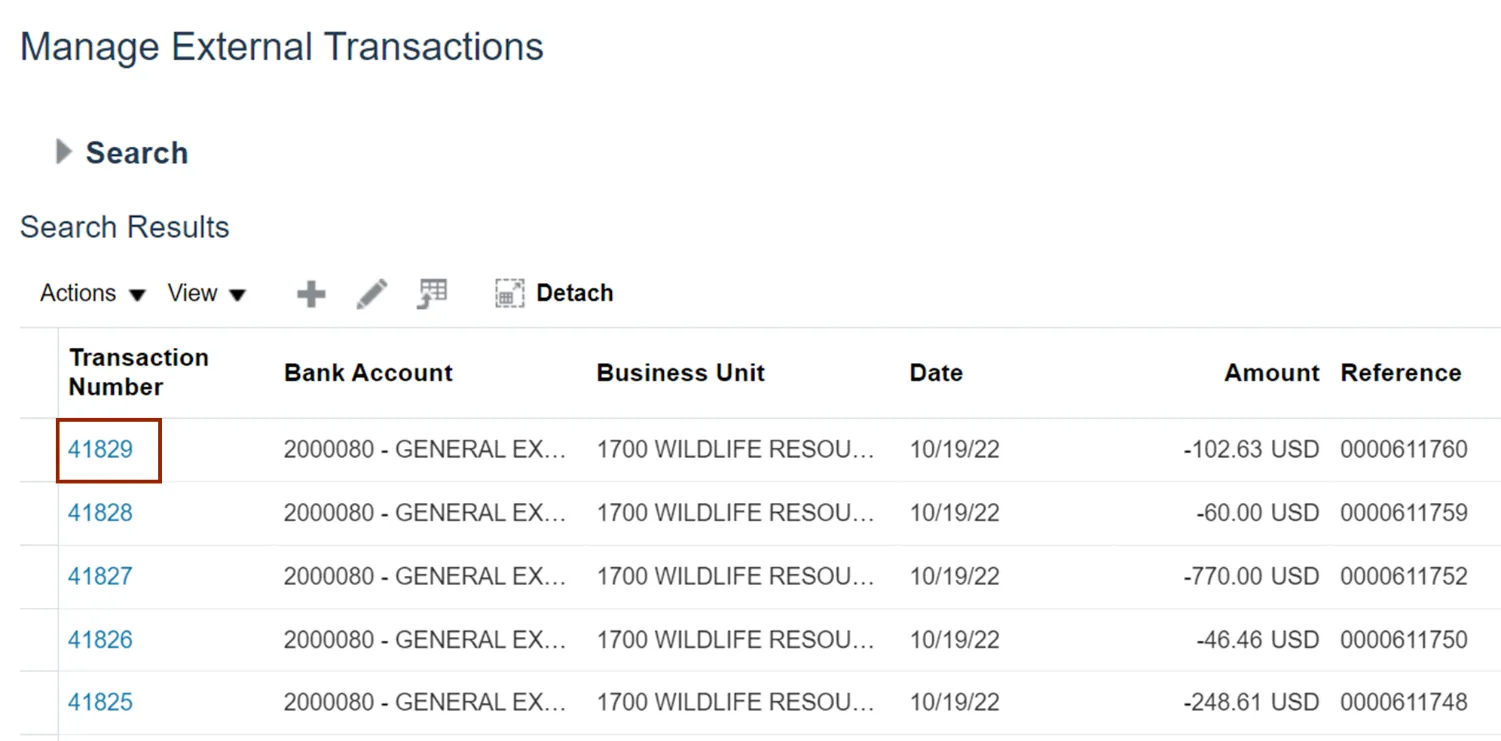
Task: Click the Amount column header
Action: [x=1271, y=373]
